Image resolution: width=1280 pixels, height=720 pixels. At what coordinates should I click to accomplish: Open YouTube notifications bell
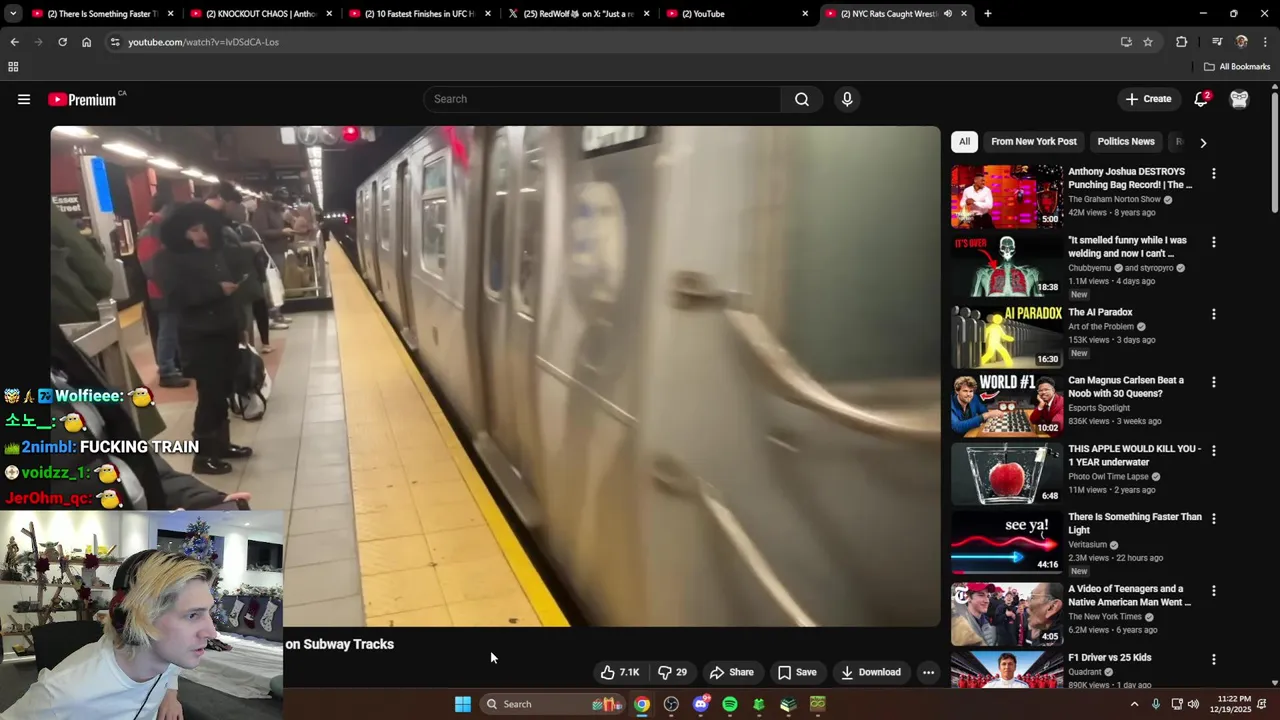coord(1201,99)
